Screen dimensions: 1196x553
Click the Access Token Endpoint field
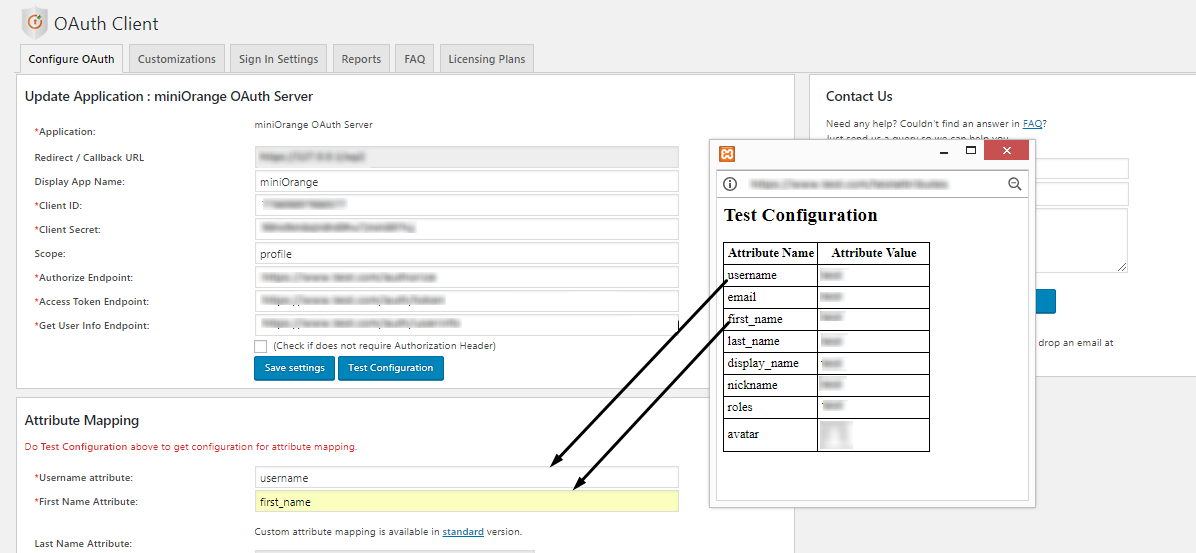click(x=466, y=301)
